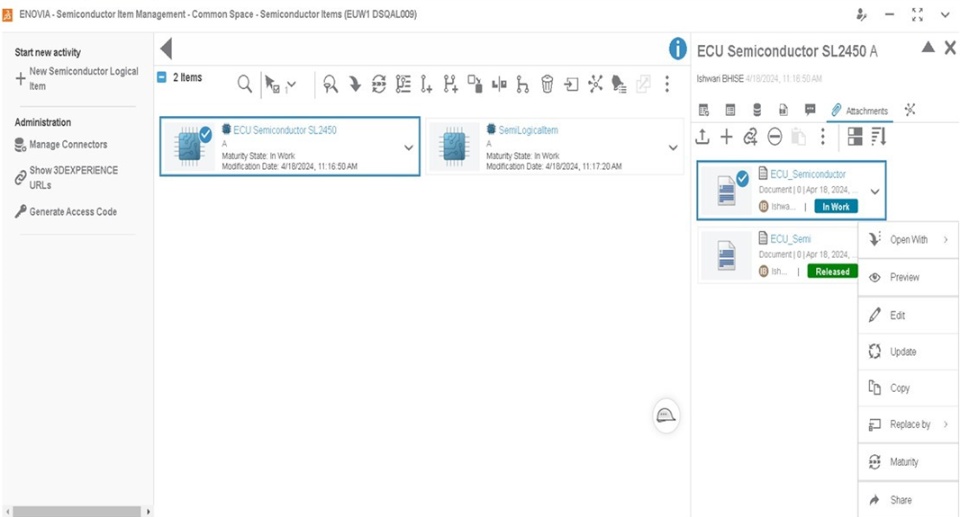
Task: Expand the Replace by submenu arrow
Action: 946,424
